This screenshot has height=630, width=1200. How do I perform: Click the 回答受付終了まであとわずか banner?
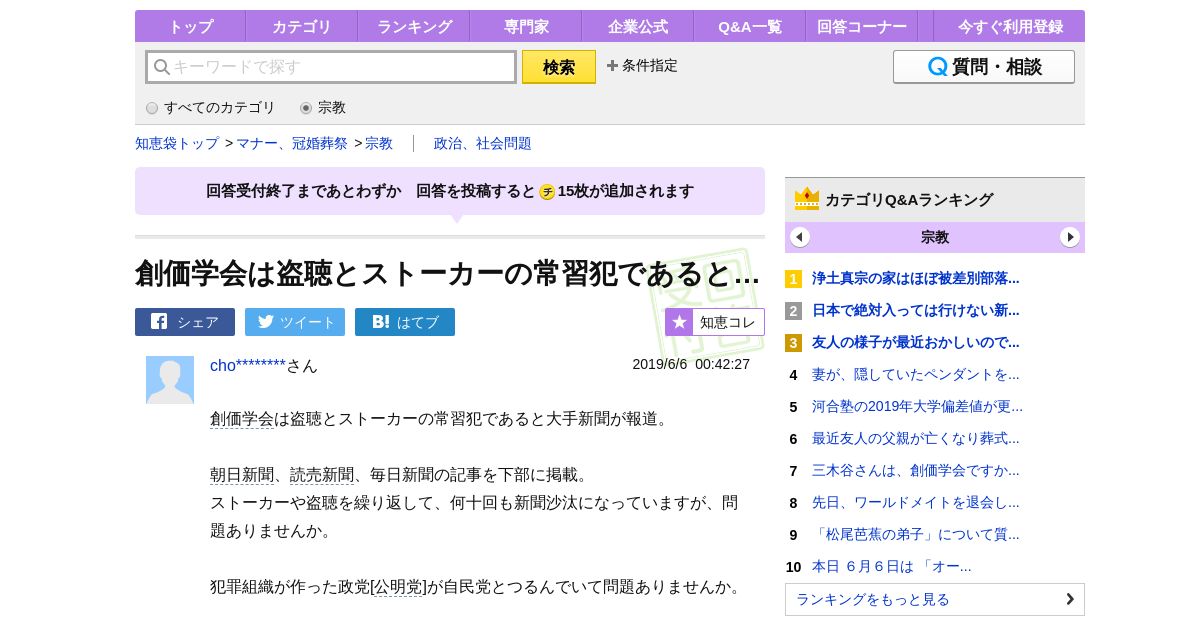coord(450,191)
